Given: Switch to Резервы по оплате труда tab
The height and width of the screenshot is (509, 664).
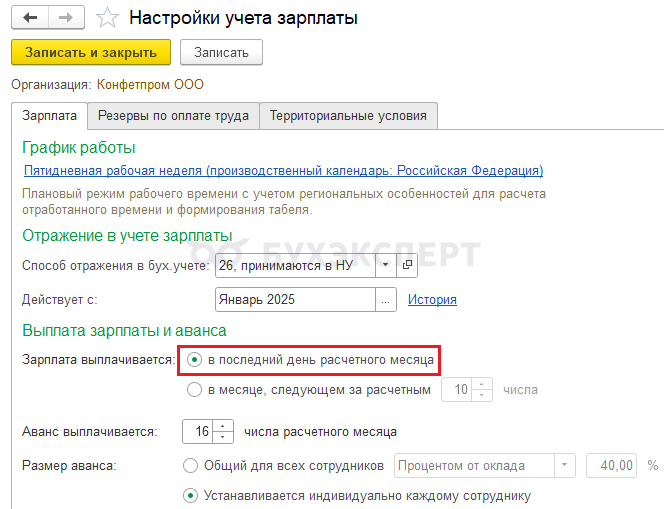Looking at the screenshot, I should [x=173, y=116].
